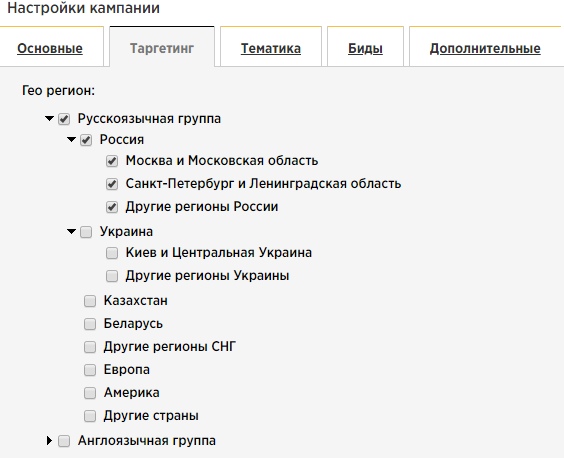Uncheck the Россия checkbox
The width and height of the screenshot is (564, 458).
(86, 140)
